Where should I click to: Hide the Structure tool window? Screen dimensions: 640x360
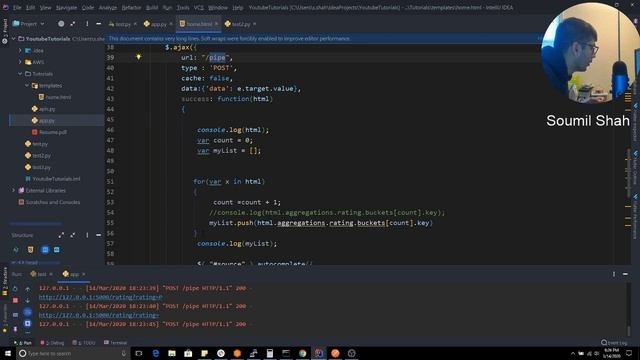(x=98, y=235)
